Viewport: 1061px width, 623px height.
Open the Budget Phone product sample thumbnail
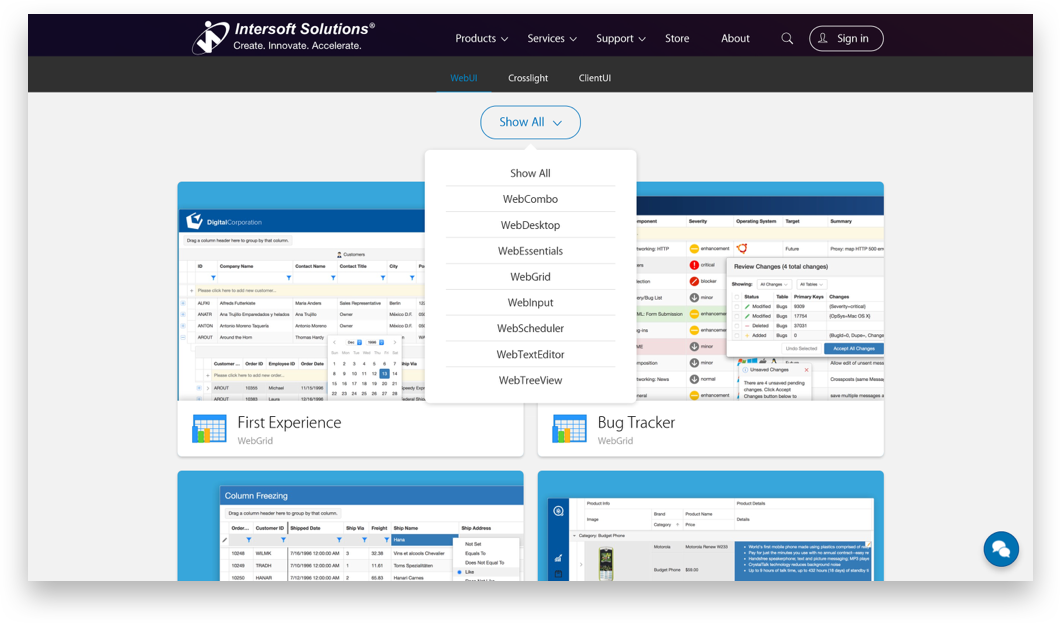(710, 526)
